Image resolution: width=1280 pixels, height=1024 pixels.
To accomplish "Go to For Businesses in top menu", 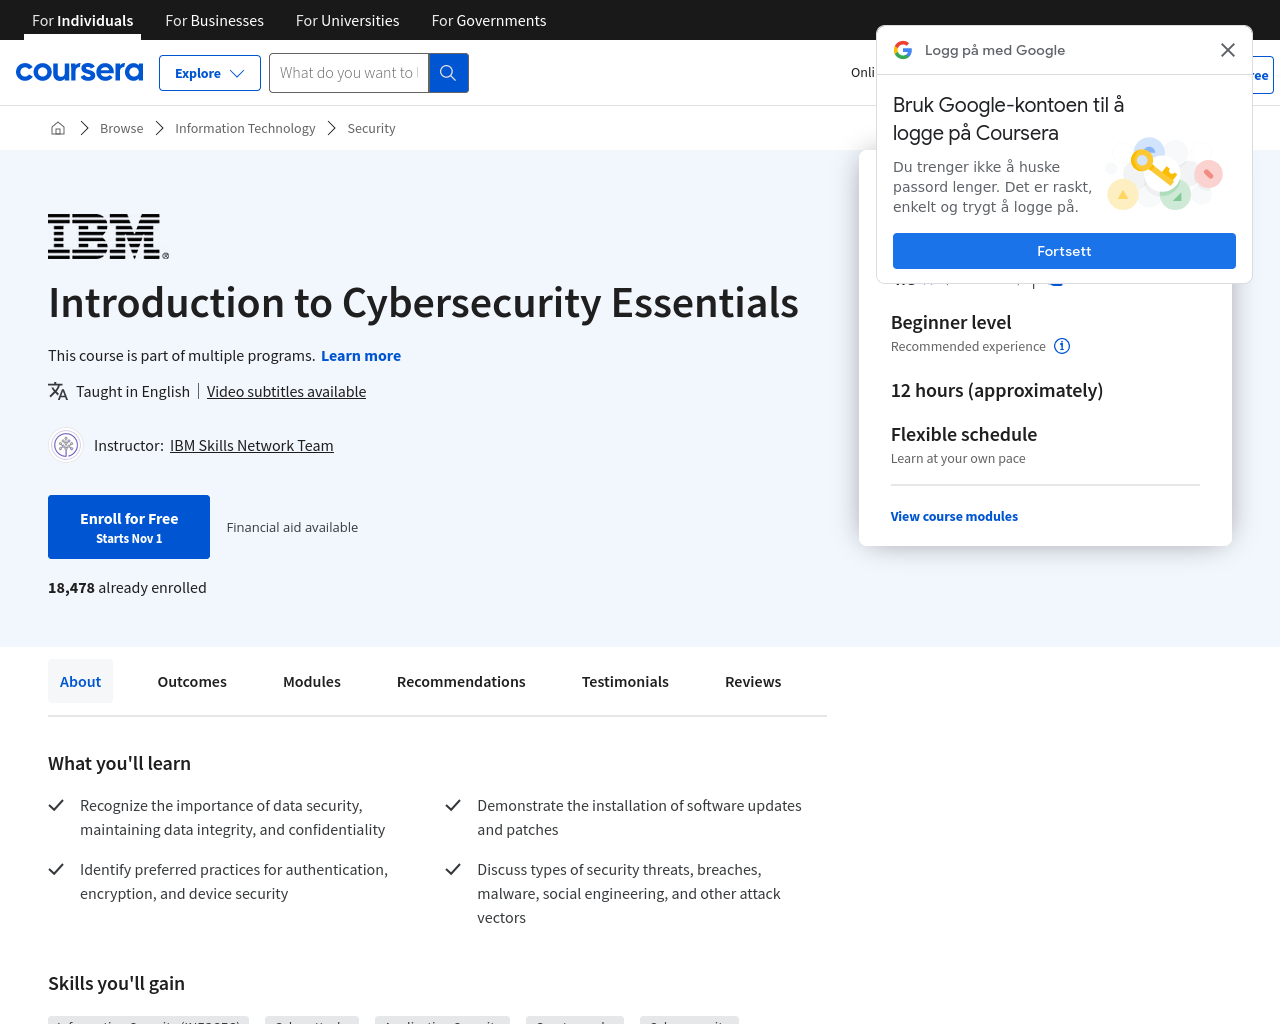I will tap(215, 20).
